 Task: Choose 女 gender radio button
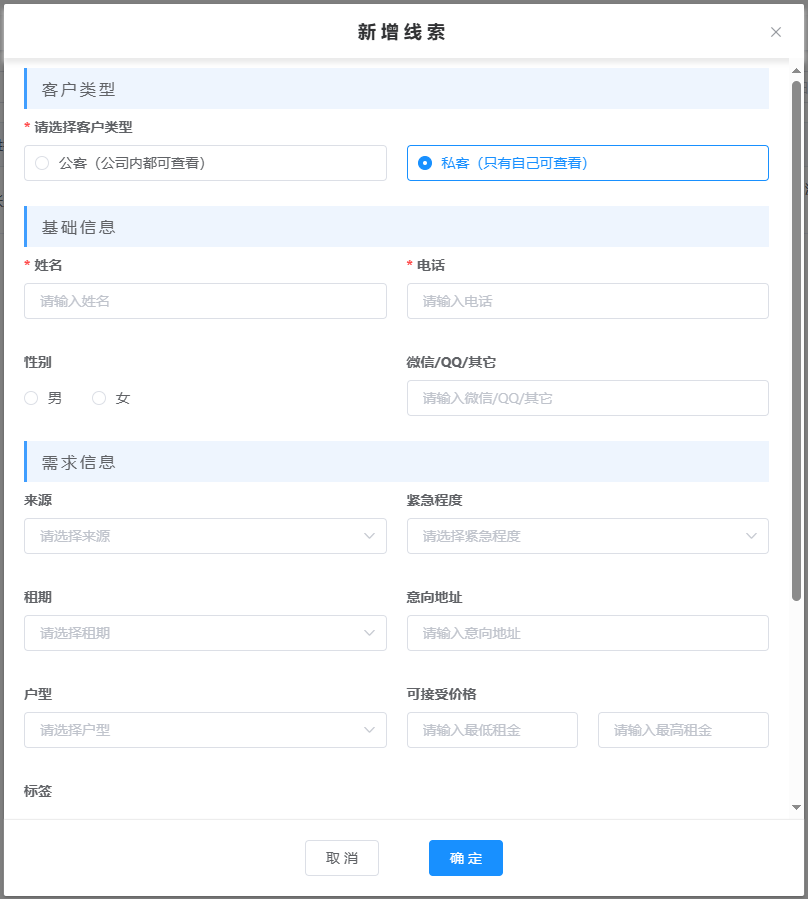[x=99, y=398]
